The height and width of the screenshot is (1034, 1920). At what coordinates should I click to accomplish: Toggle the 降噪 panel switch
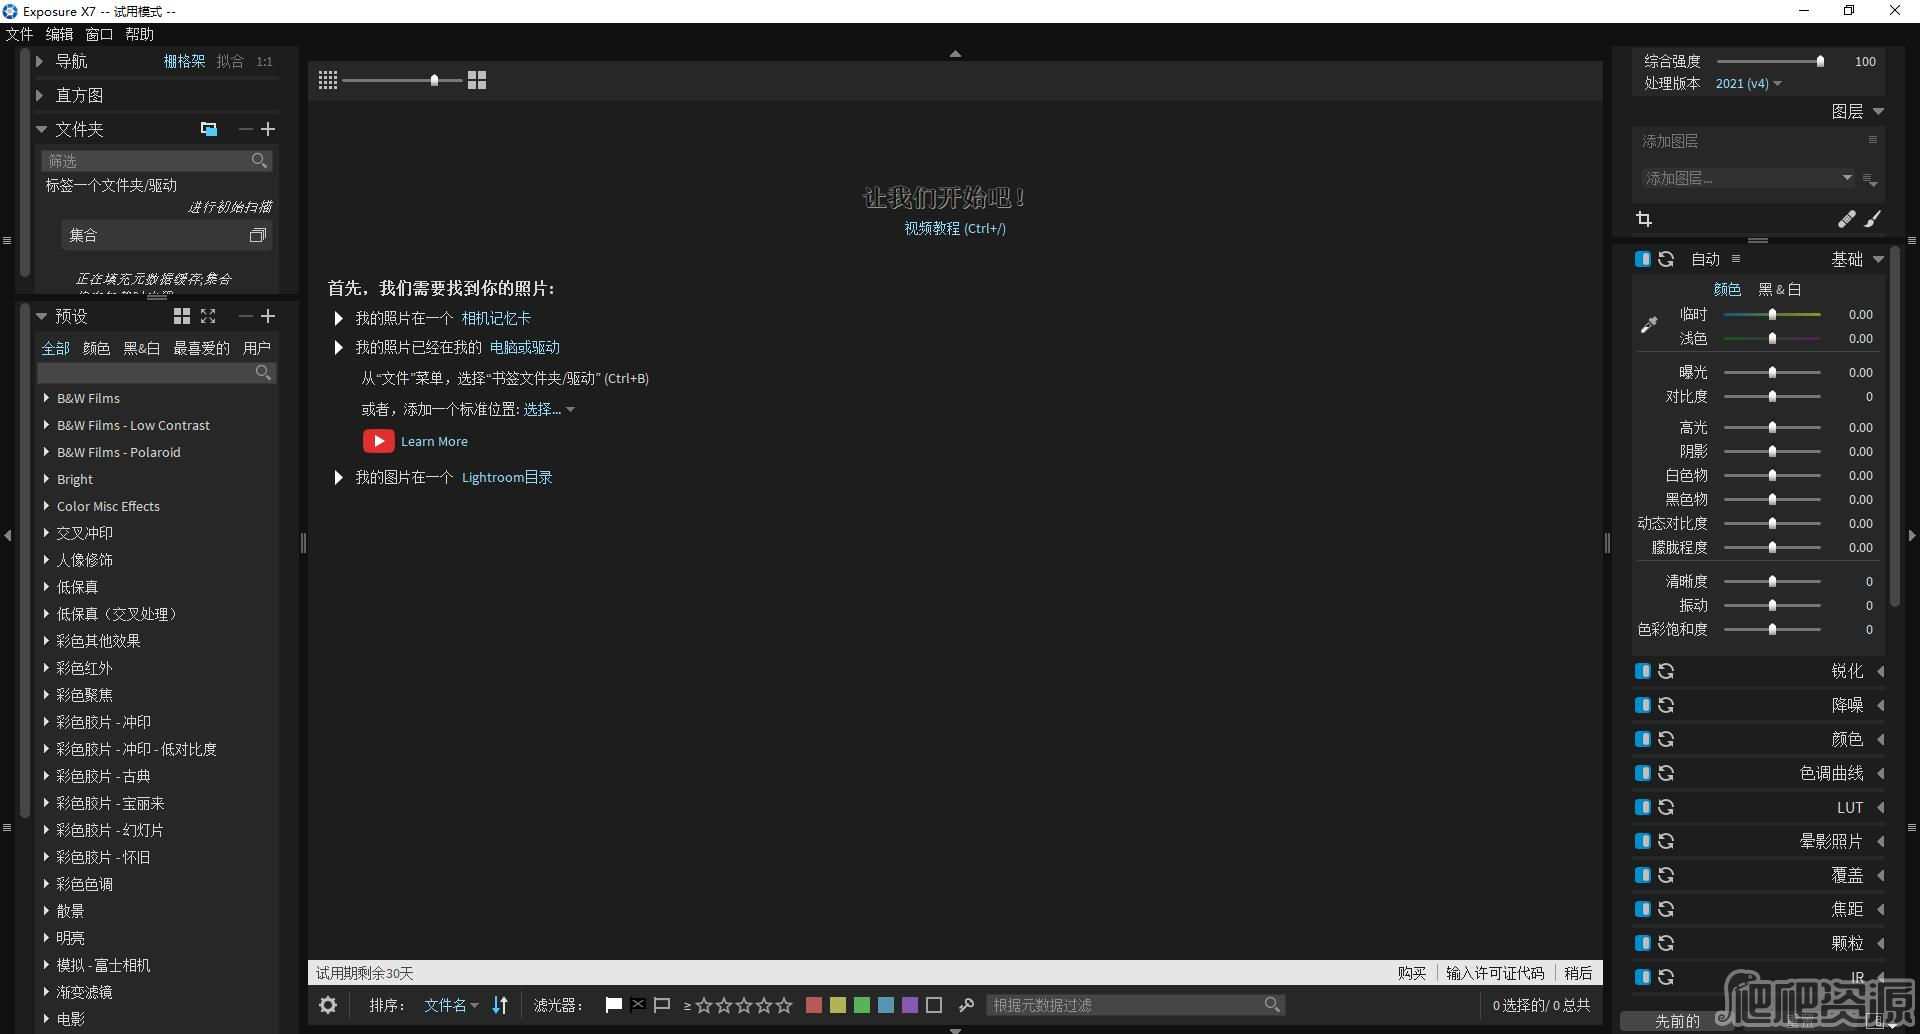pyautogui.click(x=1643, y=705)
